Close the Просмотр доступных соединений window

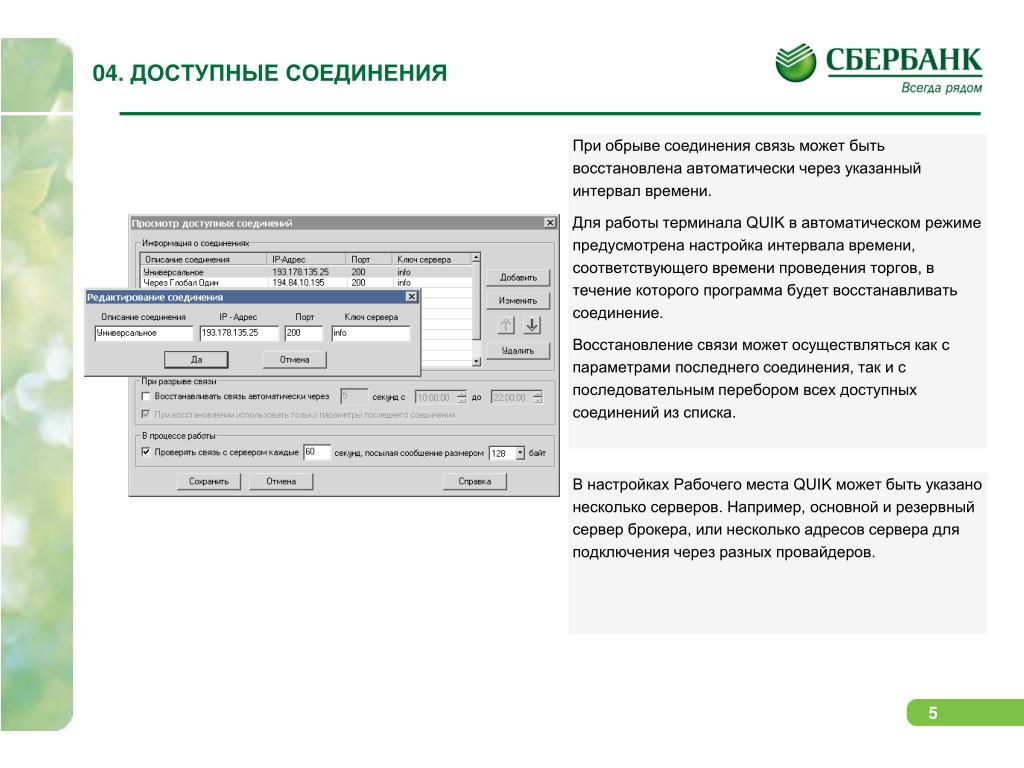tap(550, 223)
